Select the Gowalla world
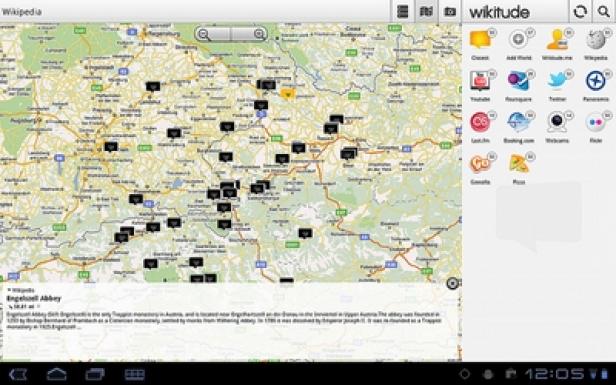Screen dimensions: 616x385 point(480,164)
